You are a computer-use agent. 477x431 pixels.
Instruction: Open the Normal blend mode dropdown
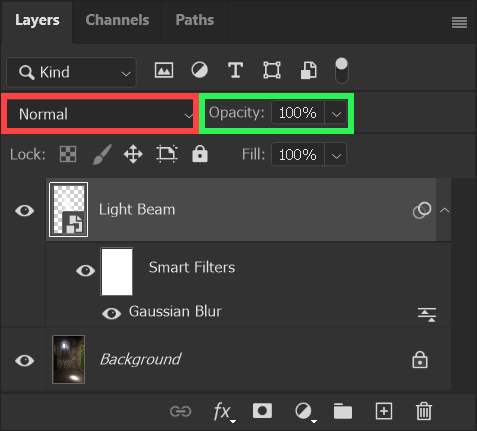[x=100, y=114]
